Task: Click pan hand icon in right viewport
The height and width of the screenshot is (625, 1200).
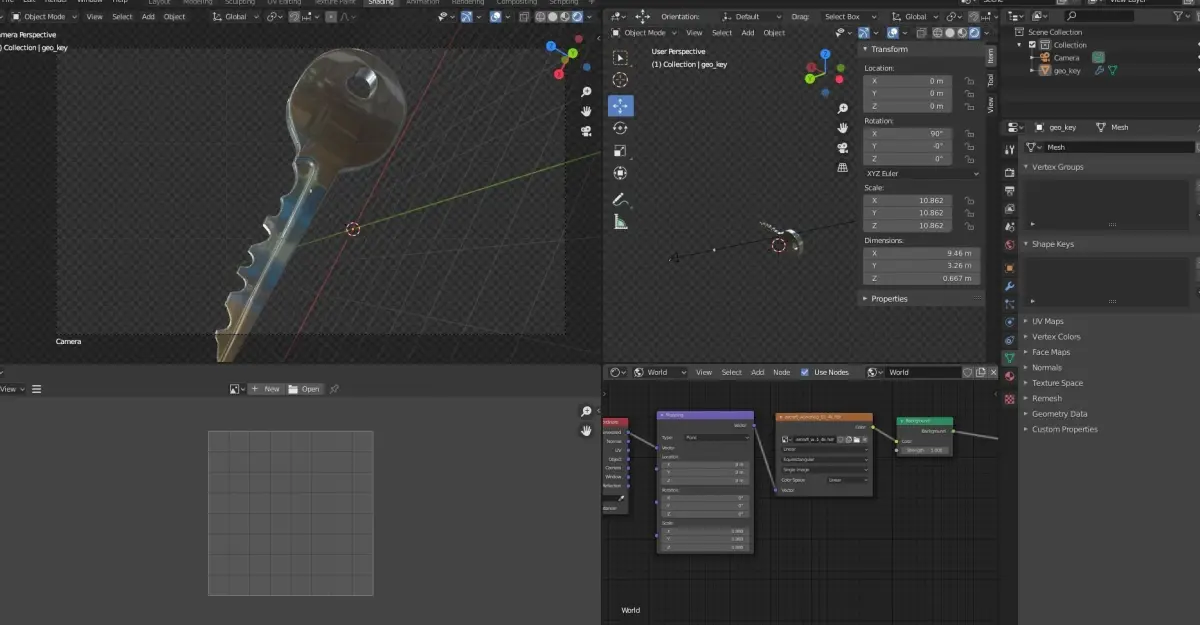Action: tap(843, 128)
